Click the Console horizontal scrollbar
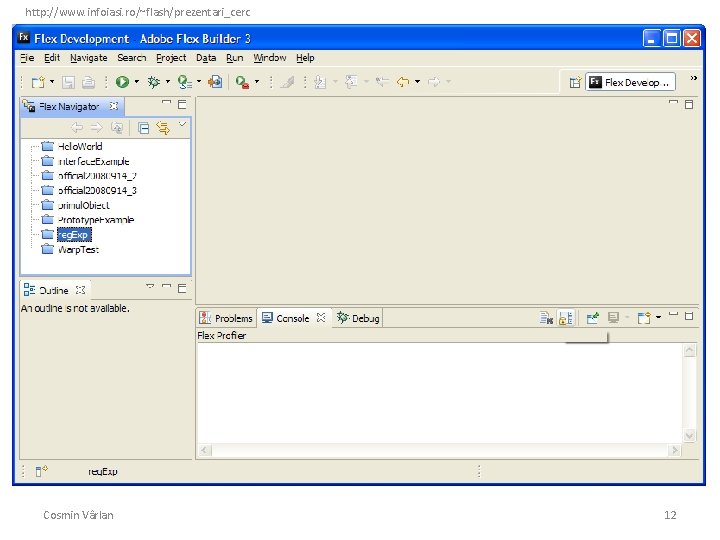720x540 pixels. 440,450
